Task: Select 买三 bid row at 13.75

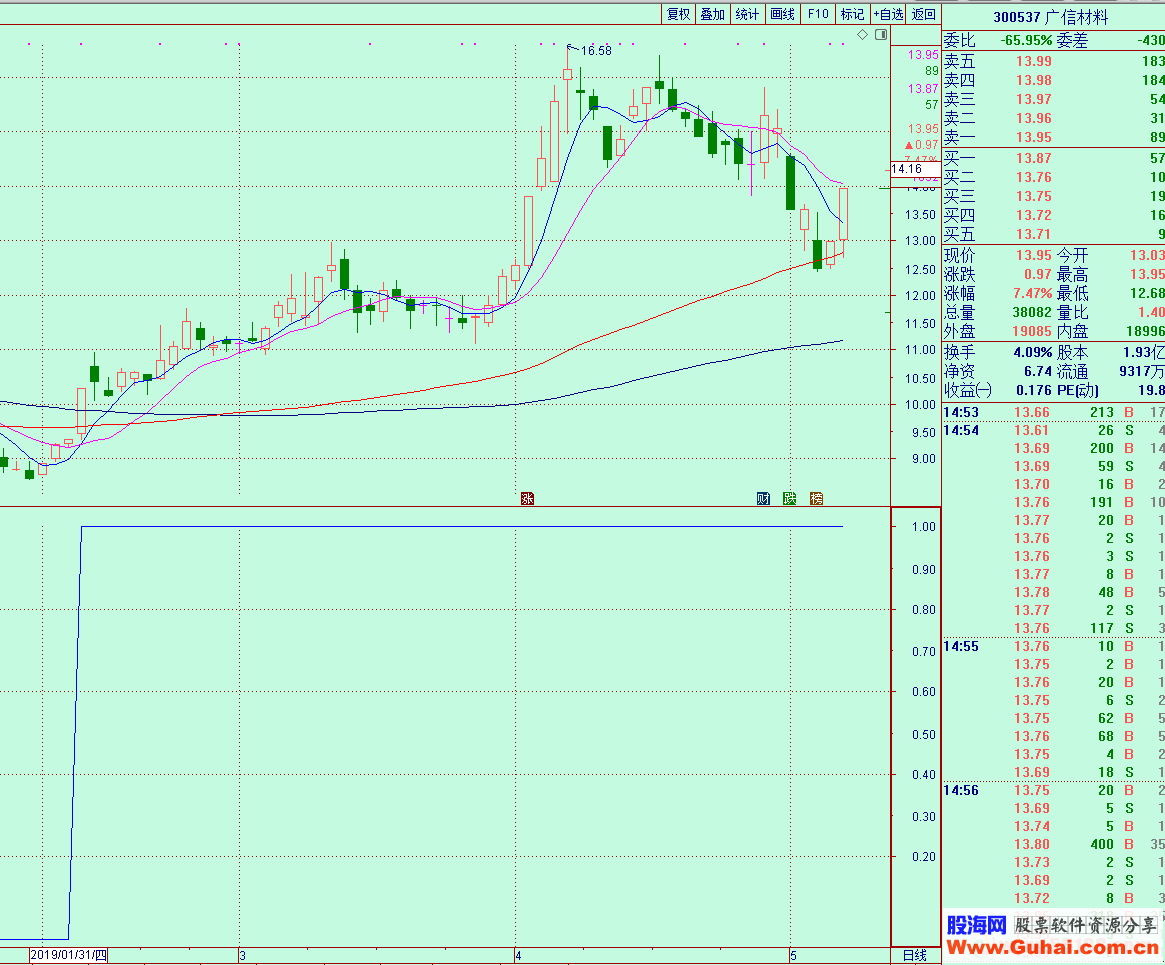Action: 1054,196
